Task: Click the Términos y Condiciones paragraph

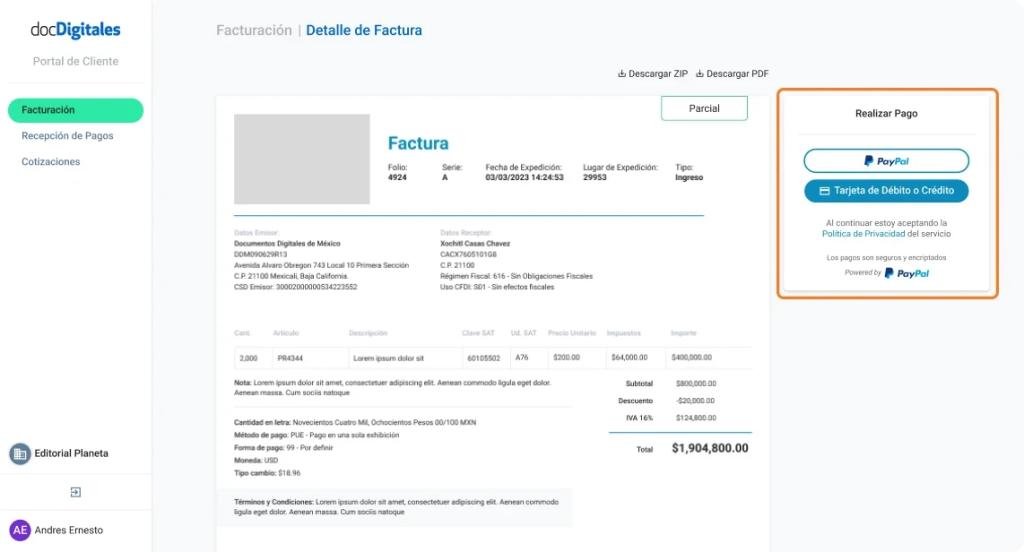Action: click(396, 507)
